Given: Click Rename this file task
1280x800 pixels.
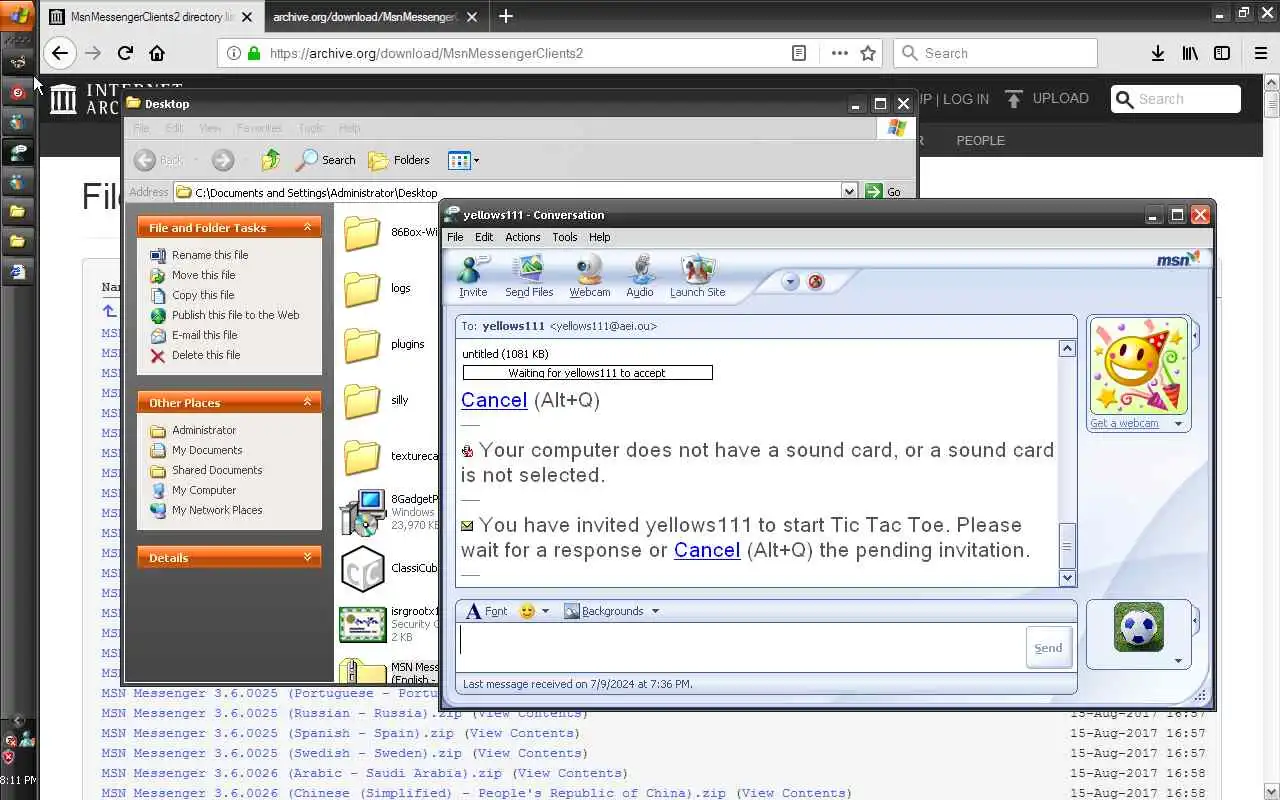Looking at the screenshot, I should (x=210, y=255).
